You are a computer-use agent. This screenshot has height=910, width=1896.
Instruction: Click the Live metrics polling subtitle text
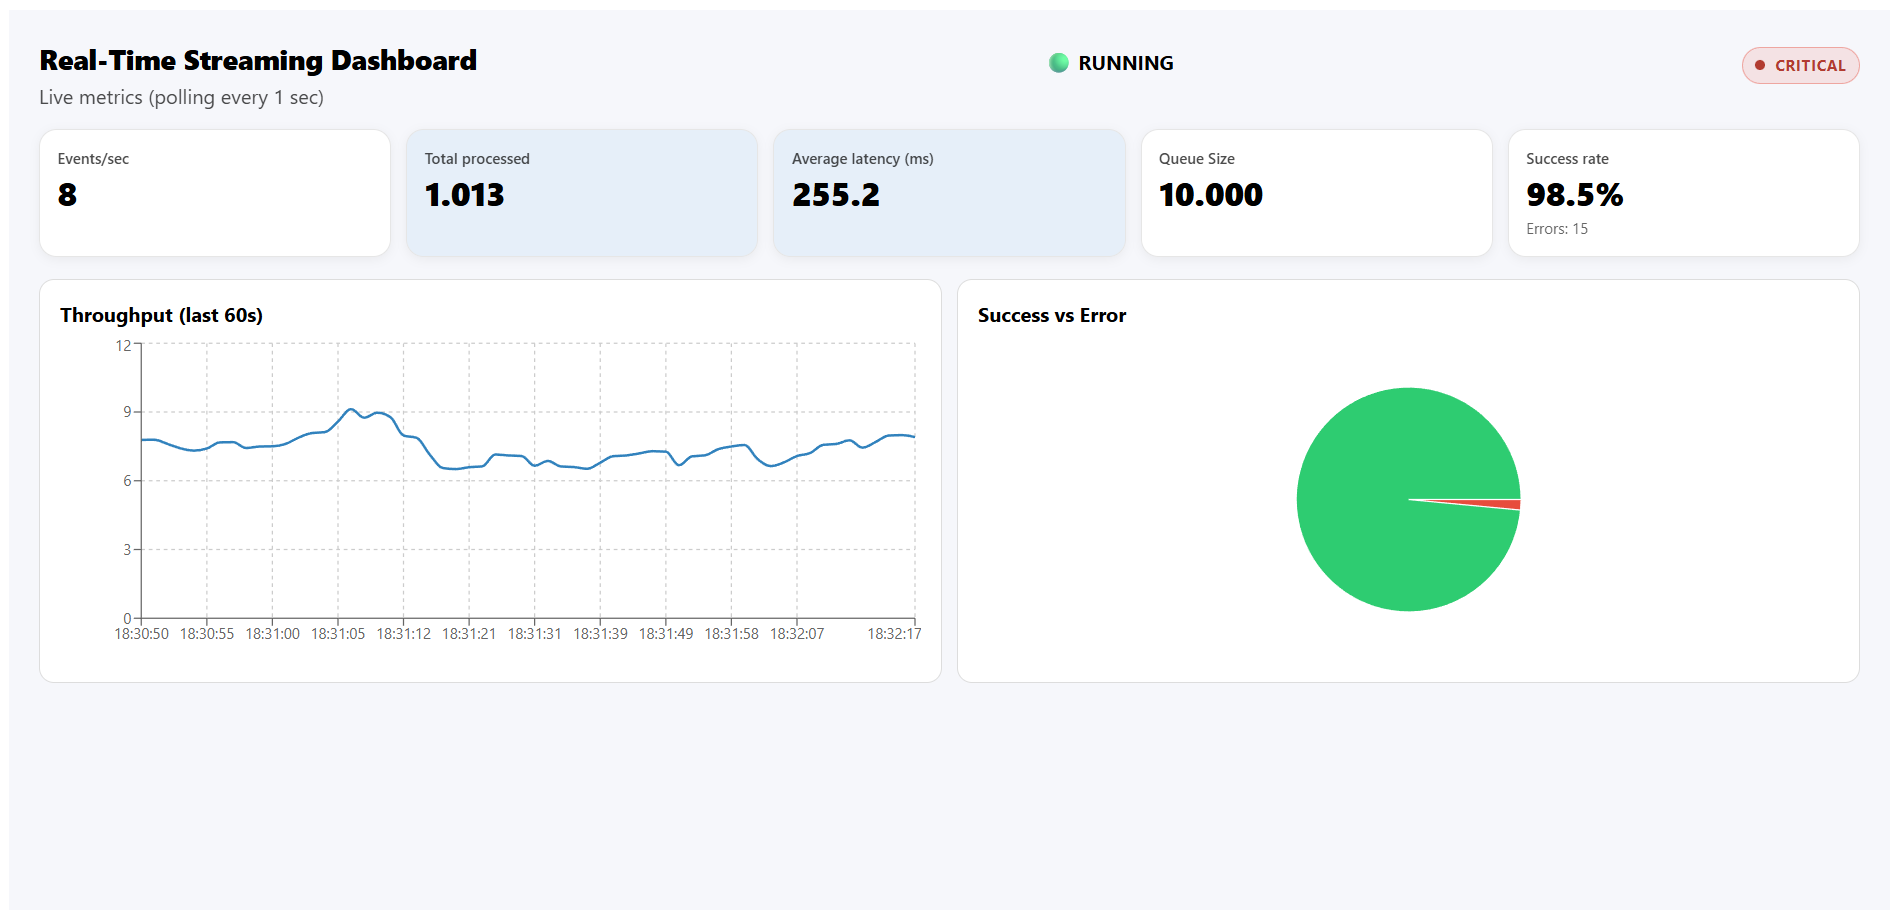pos(181,97)
